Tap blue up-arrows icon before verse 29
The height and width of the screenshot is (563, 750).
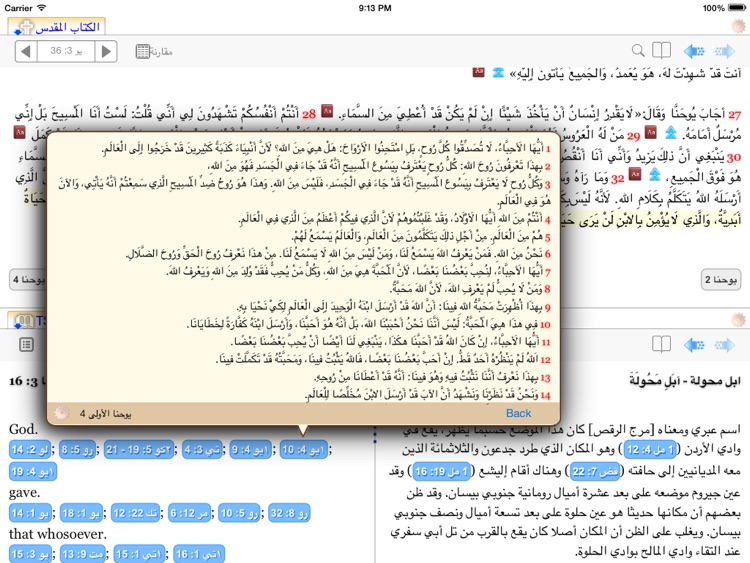pos(671,132)
